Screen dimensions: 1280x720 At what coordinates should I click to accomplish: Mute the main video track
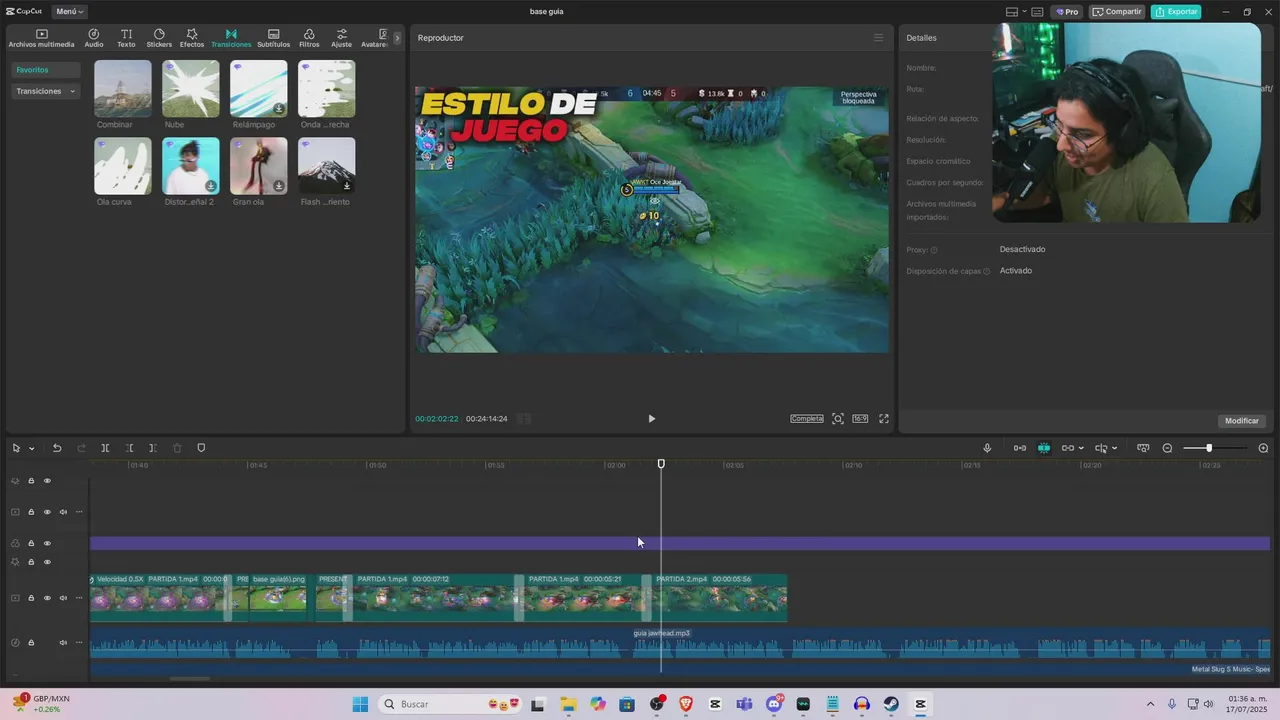(x=63, y=598)
